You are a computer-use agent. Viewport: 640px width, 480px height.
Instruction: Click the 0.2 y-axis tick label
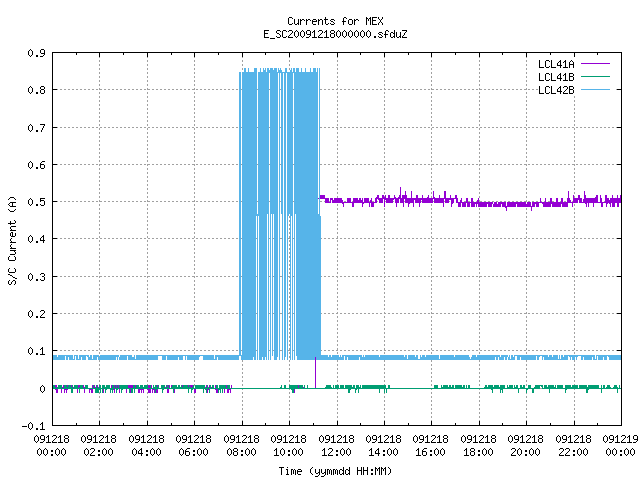pyautogui.click(x=36, y=314)
